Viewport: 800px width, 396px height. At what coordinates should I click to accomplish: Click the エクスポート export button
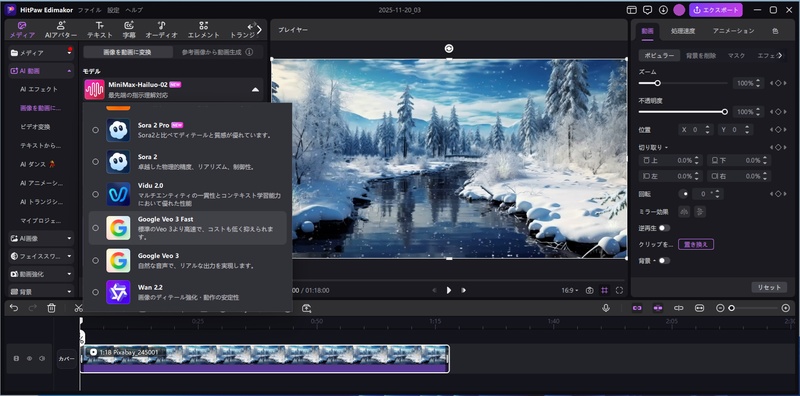pos(716,10)
